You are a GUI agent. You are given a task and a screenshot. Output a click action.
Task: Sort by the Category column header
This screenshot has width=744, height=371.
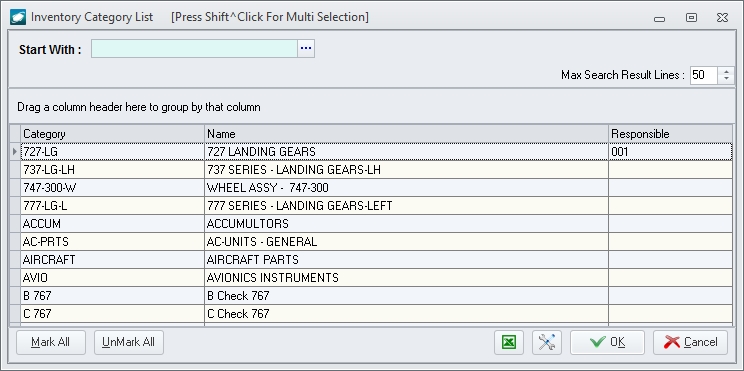coord(112,134)
